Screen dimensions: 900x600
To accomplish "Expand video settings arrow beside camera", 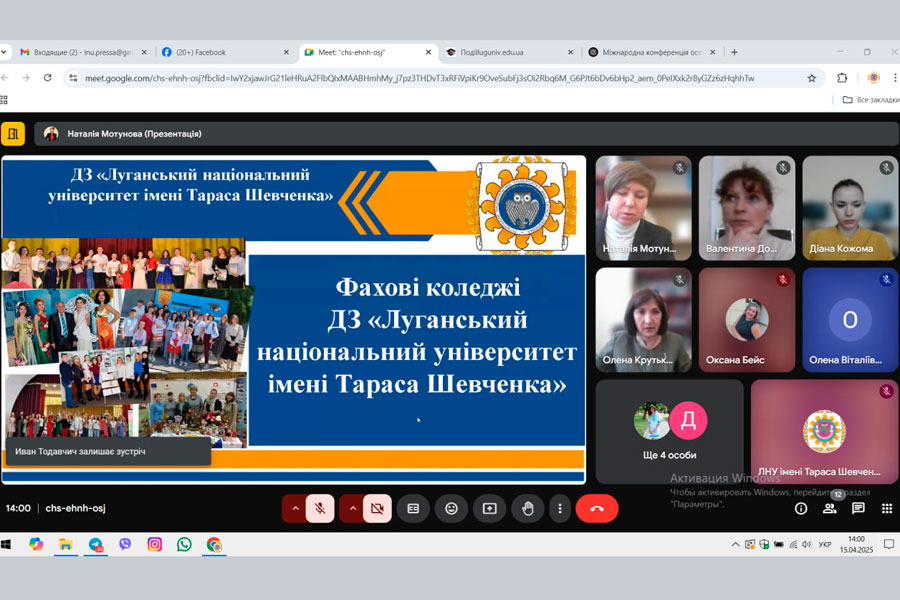I will click(x=351, y=508).
